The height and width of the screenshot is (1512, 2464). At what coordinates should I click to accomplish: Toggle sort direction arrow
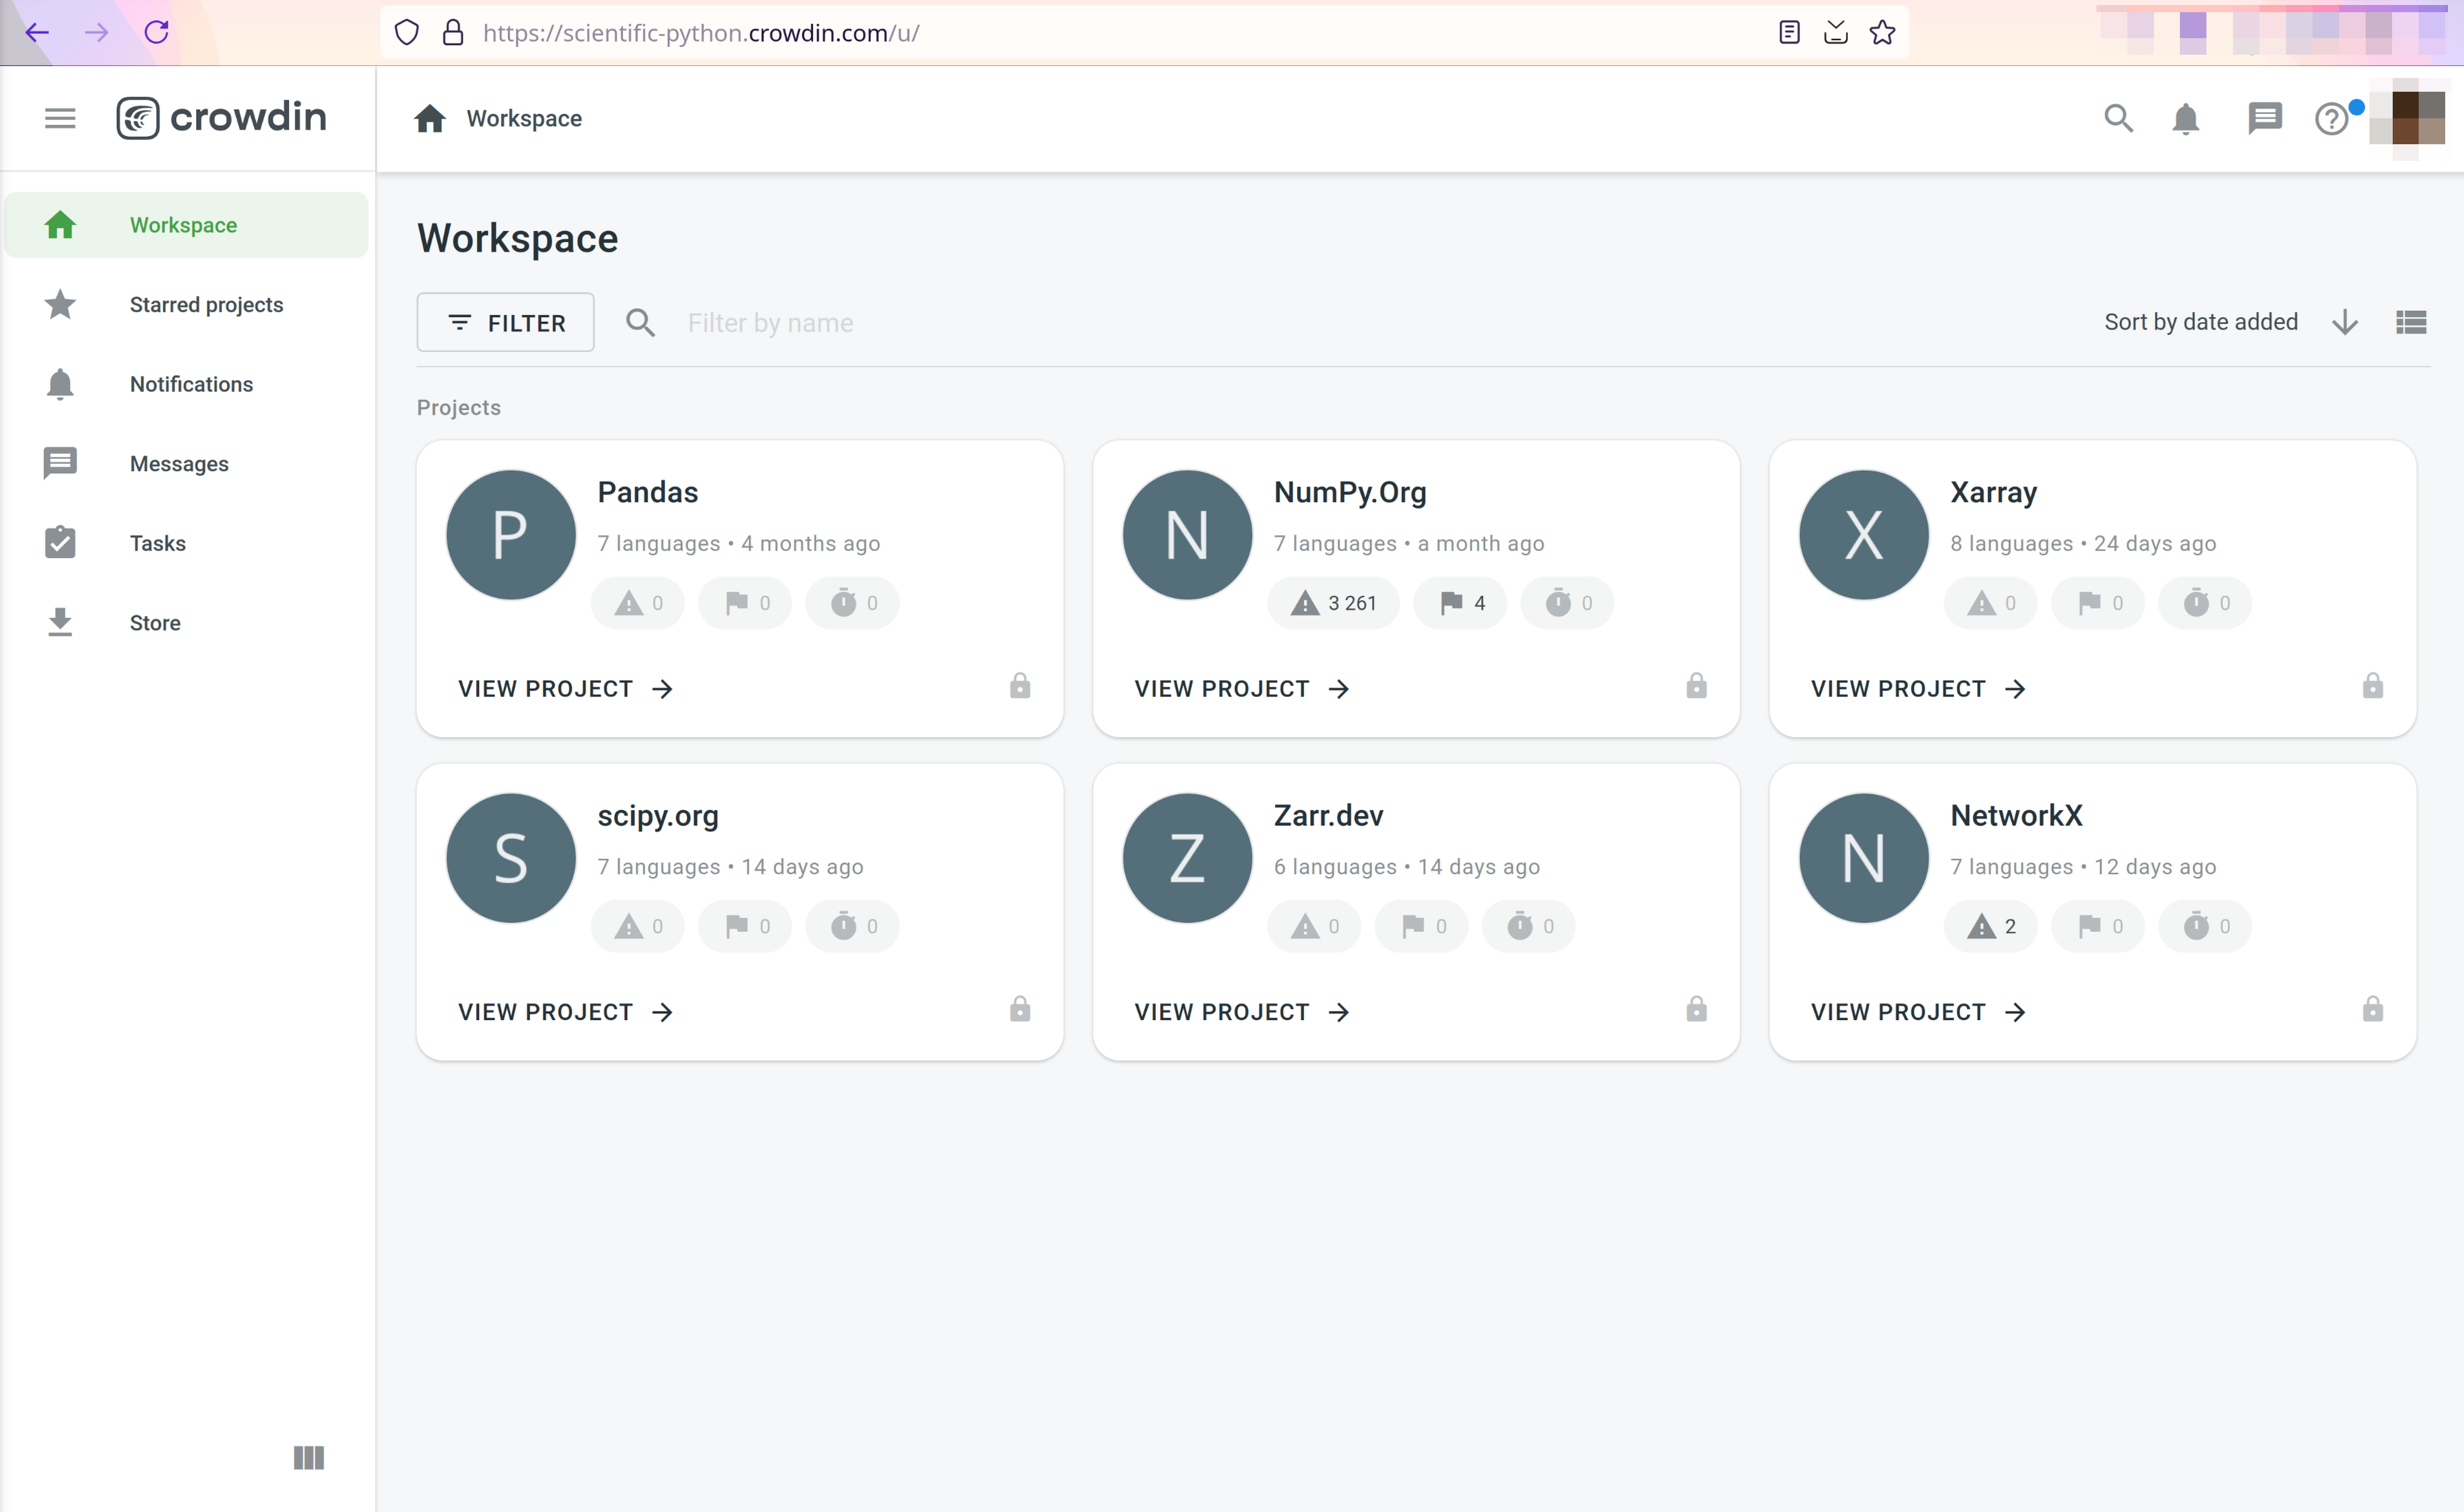tap(2345, 322)
